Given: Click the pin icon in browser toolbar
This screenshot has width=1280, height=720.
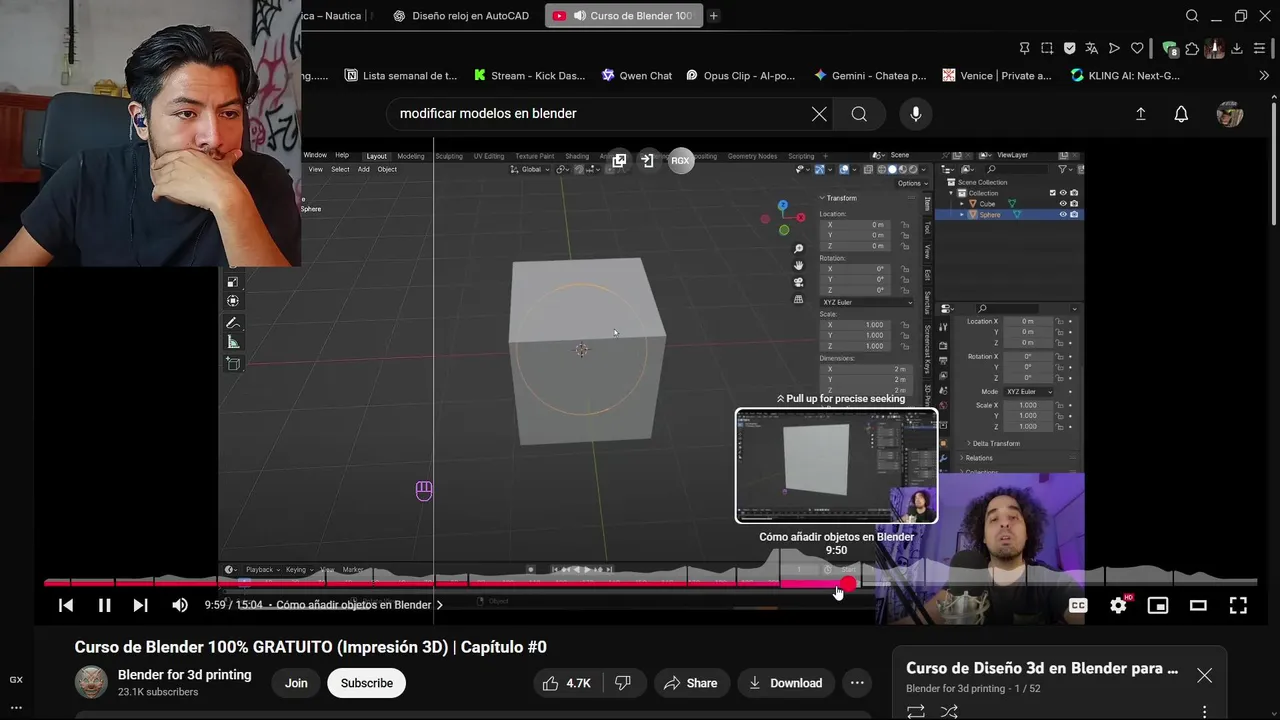Looking at the screenshot, I should (1024, 48).
